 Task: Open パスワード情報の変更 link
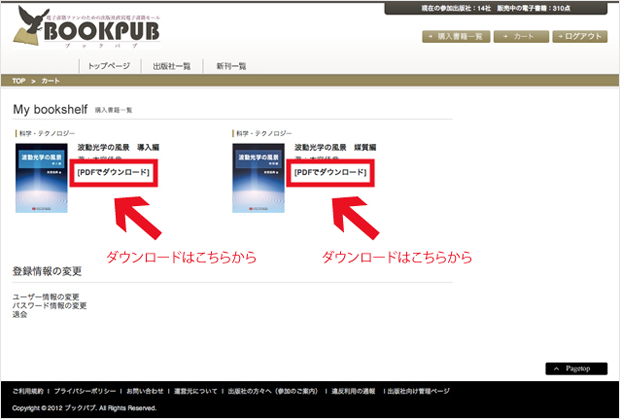click(50, 306)
